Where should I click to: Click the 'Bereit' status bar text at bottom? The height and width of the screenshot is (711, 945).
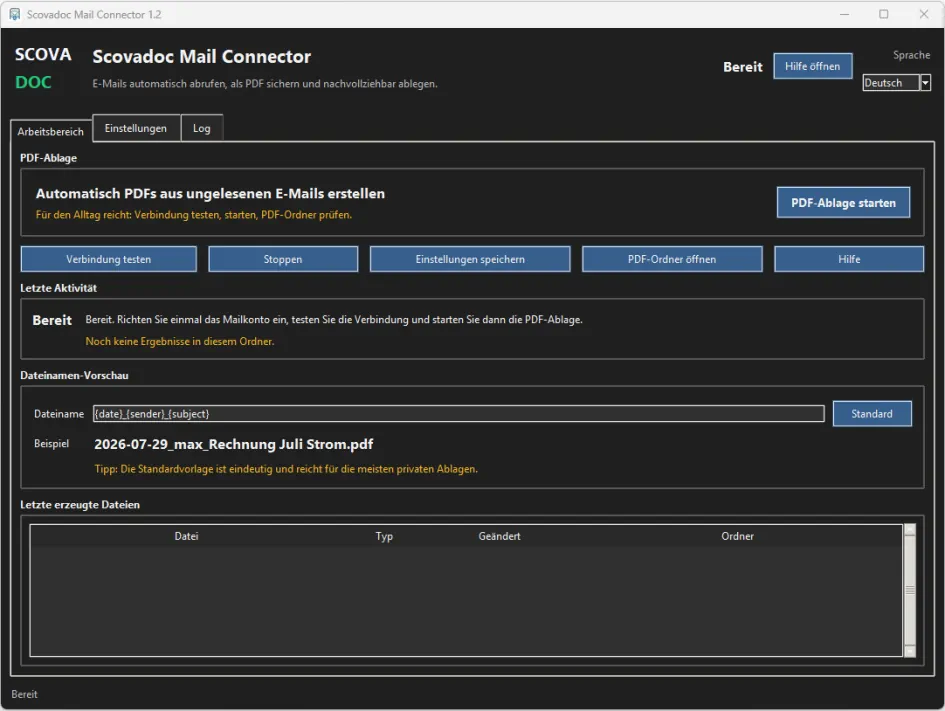[x=24, y=694]
